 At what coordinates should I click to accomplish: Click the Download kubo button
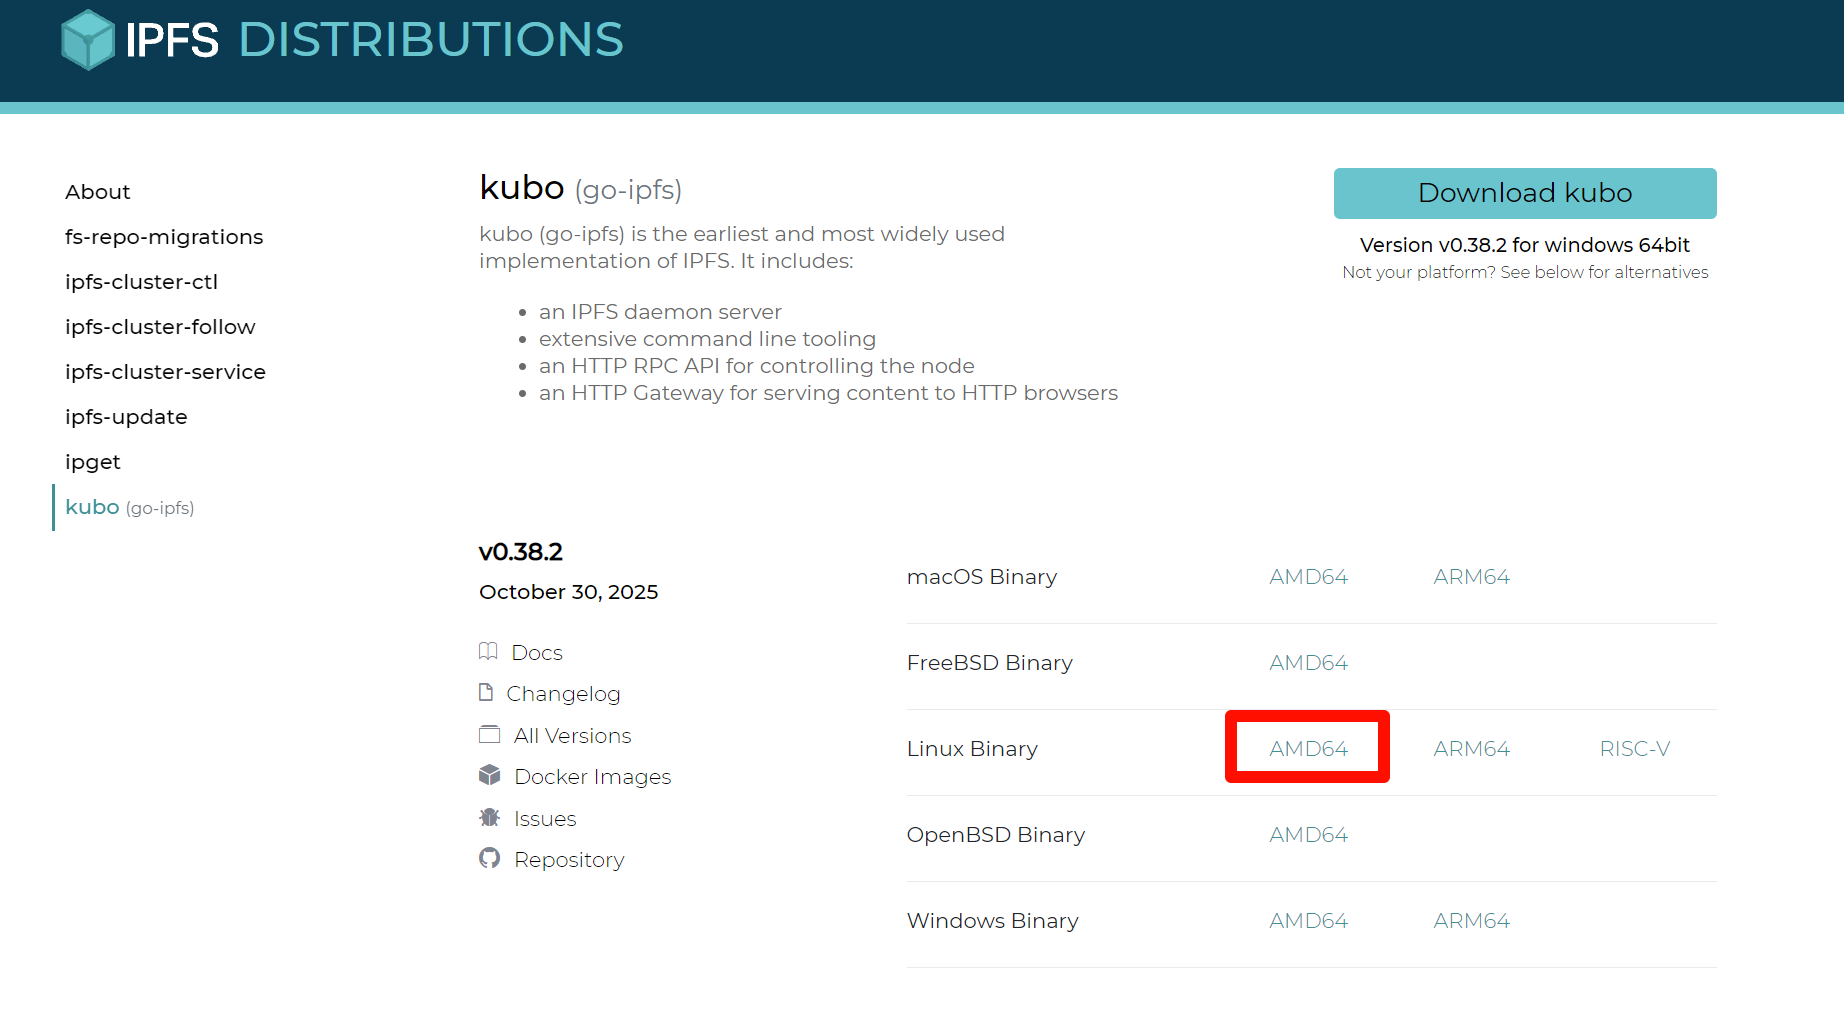pos(1525,193)
